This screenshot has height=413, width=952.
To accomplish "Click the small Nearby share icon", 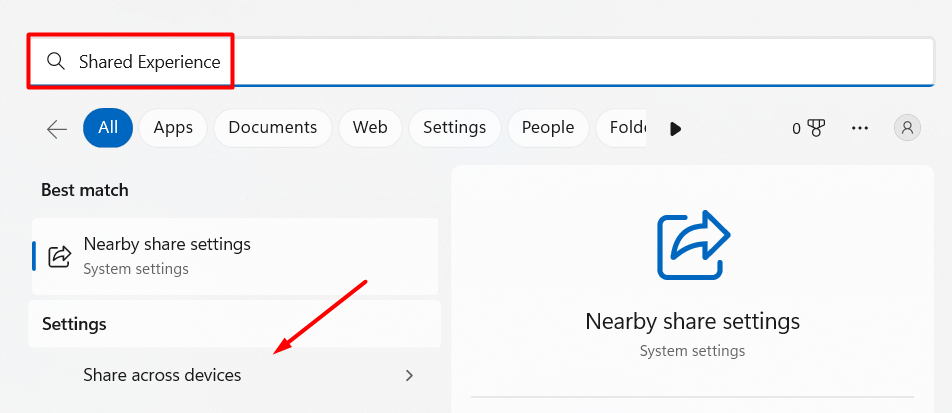I will pos(60,256).
